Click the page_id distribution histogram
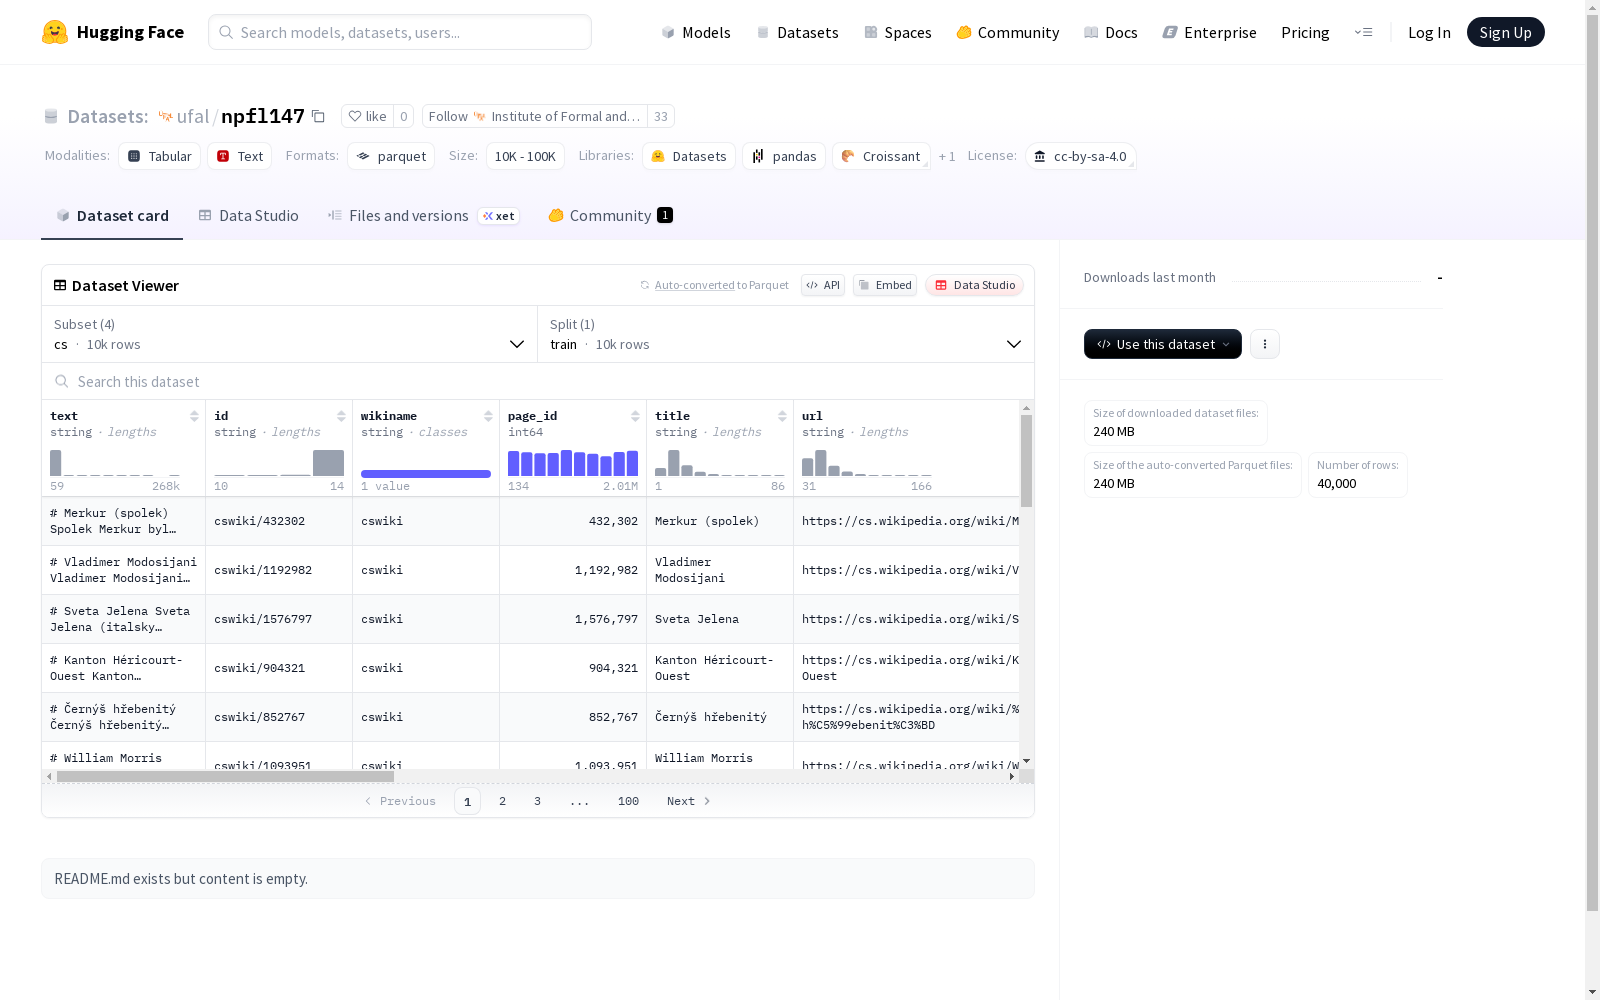Image resolution: width=1600 pixels, height=1000 pixels. pyautogui.click(x=573, y=463)
